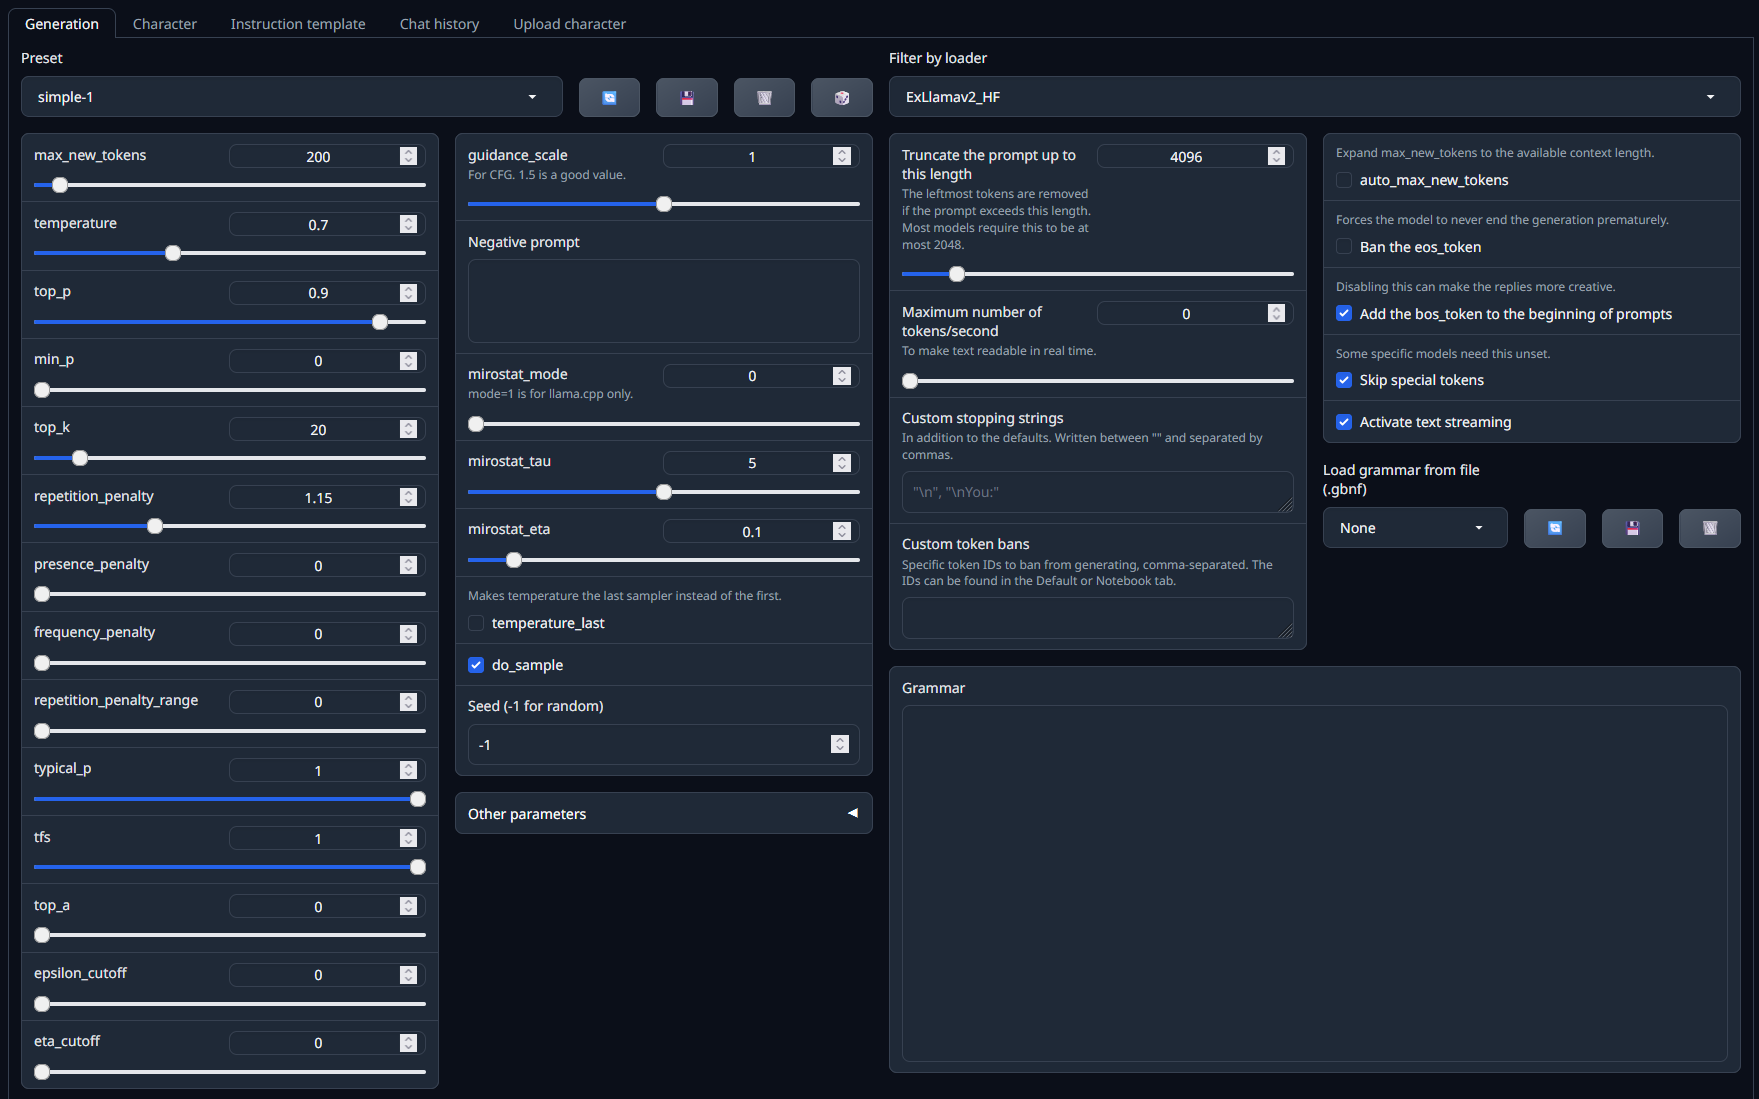The width and height of the screenshot is (1759, 1099).
Task: Delete the selected preset
Action: tap(764, 98)
